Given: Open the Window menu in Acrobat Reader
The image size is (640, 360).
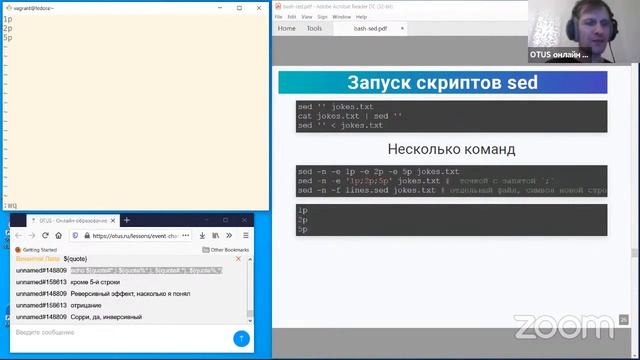Looking at the screenshot, I should pos(342,17).
